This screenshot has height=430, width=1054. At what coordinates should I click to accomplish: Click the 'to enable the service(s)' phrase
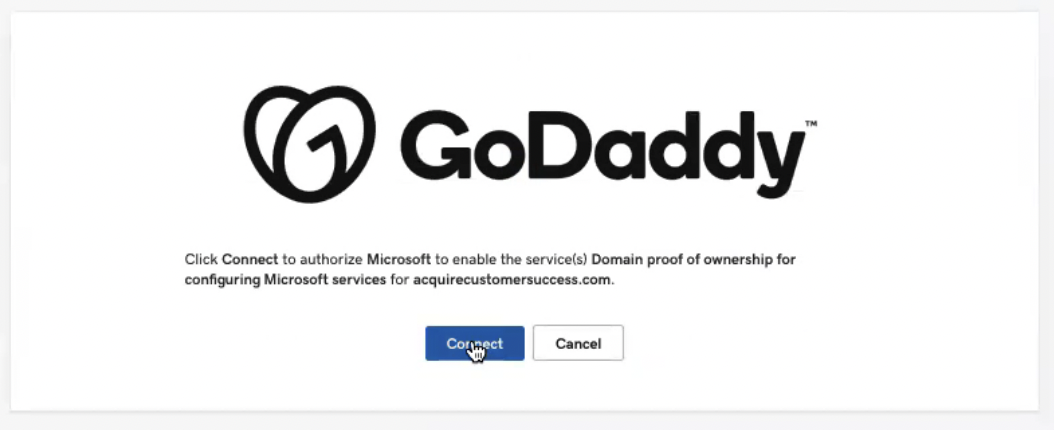click(511, 259)
